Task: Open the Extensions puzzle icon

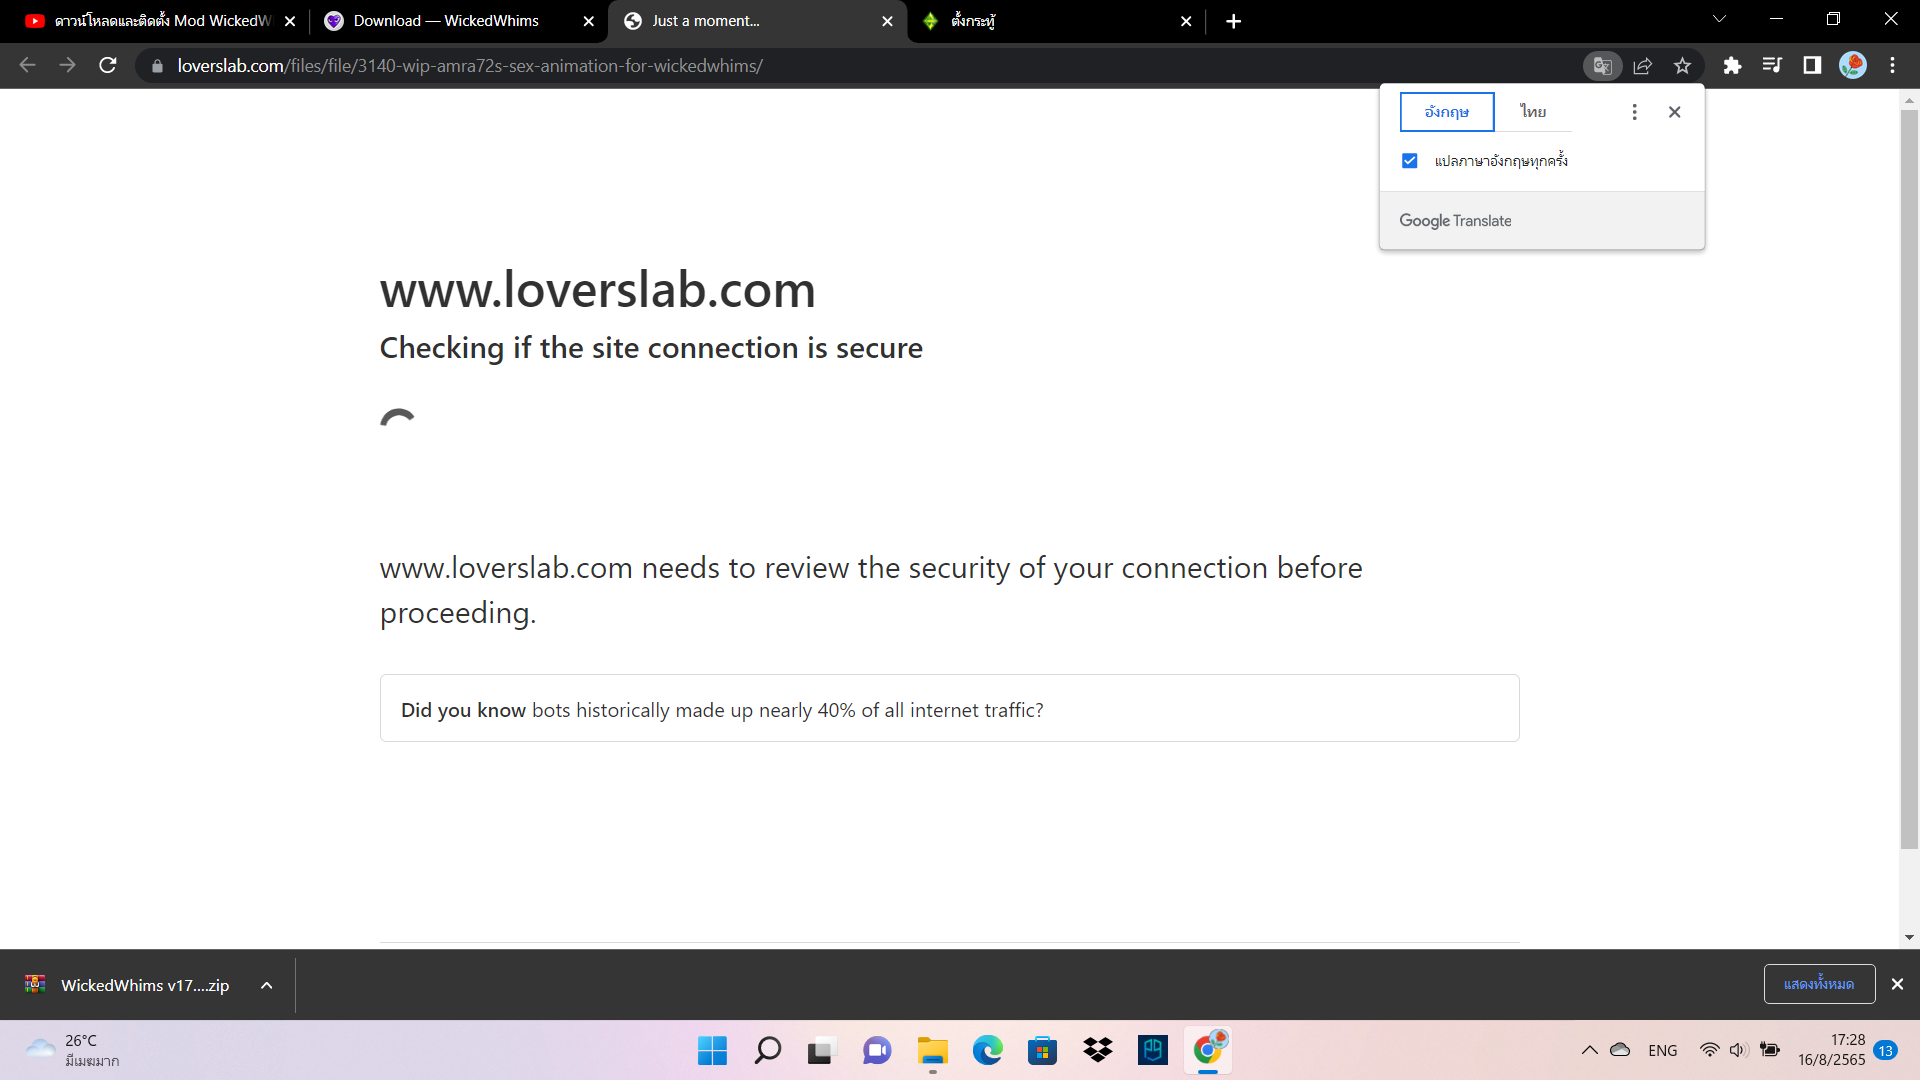Action: [x=1732, y=65]
